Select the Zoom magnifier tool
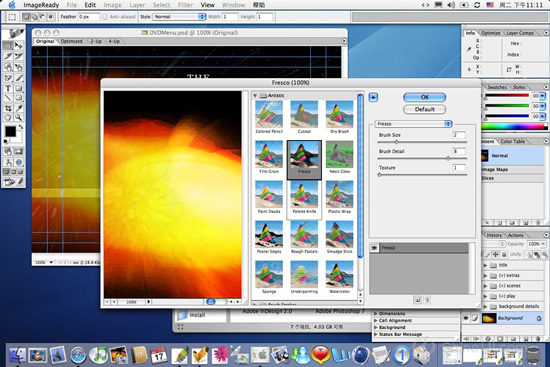This screenshot has height=367, width=550. [19, 118]
